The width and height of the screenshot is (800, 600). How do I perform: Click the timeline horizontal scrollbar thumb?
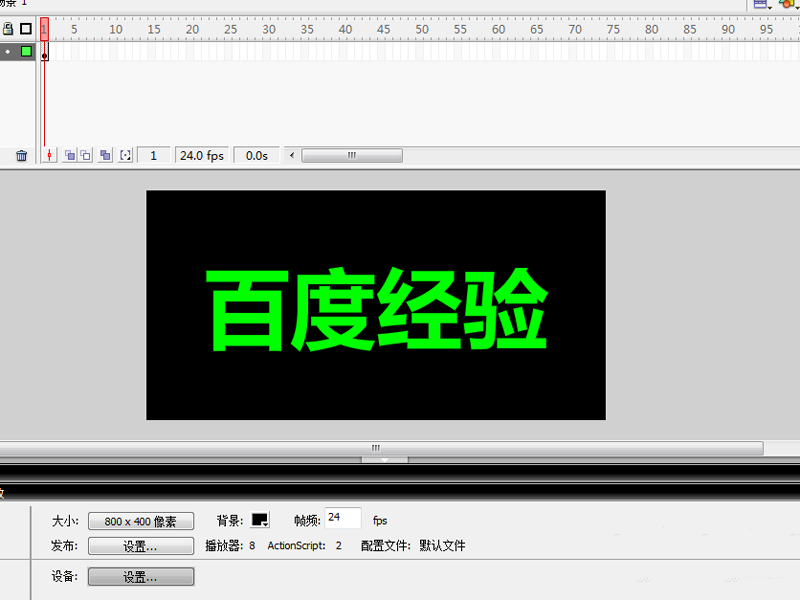352,155
